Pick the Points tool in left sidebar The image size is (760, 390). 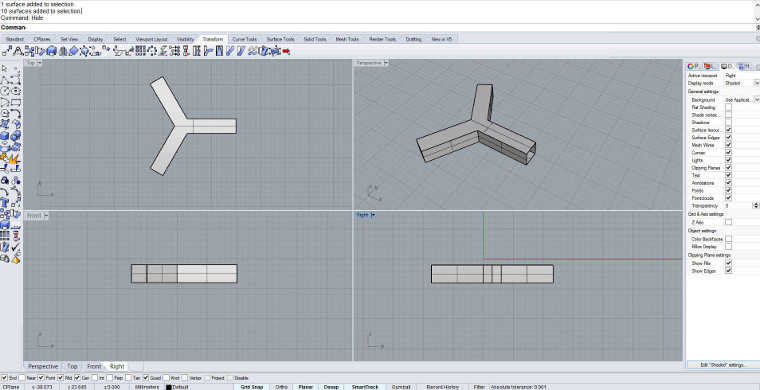(x=16, y=68)
